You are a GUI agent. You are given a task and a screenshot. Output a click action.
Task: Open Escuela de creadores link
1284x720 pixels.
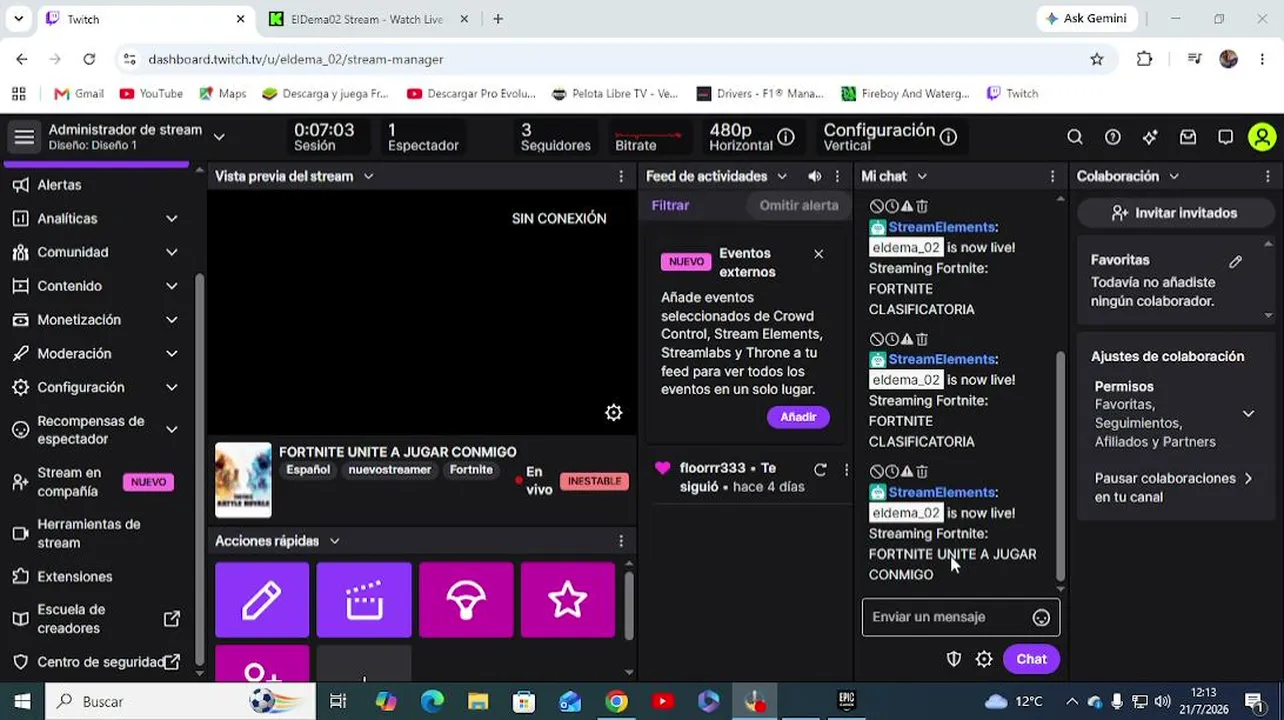pyautogui.click(x=96, y=619)
